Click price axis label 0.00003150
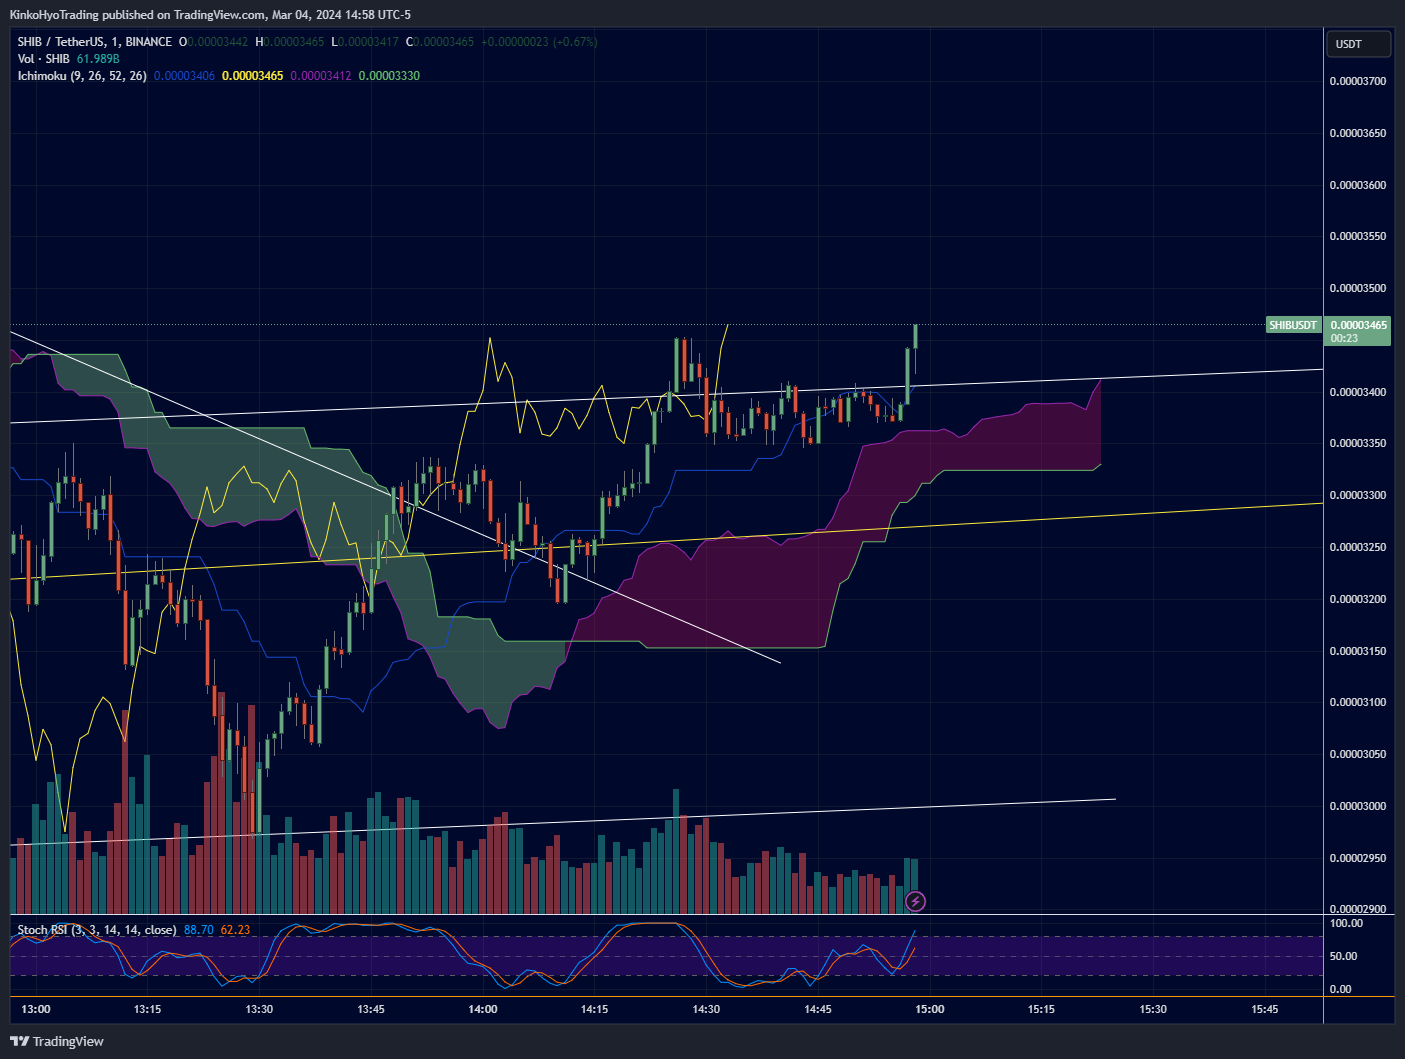 point(1358,651)
